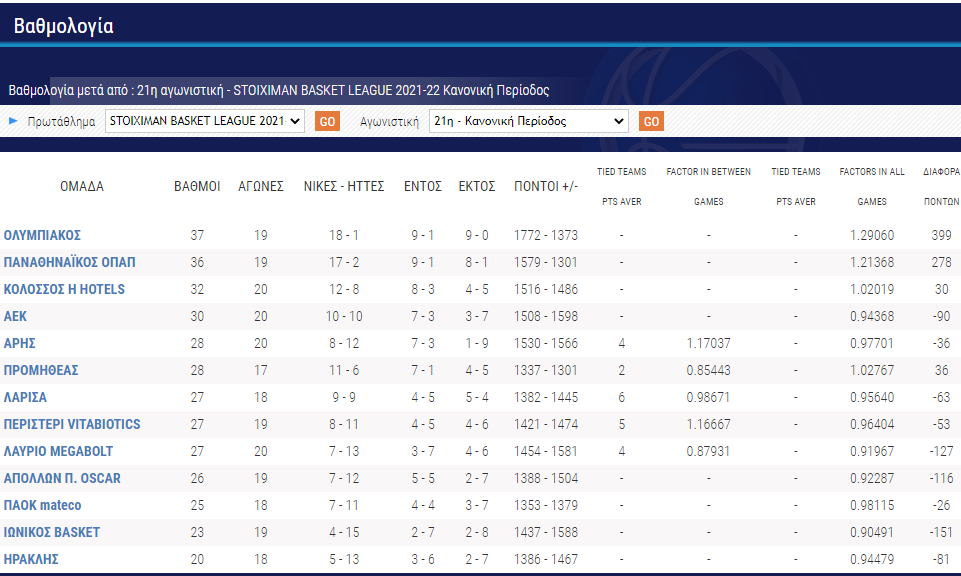Screen dimensions: 961x576
Task: Open the ΠΕΡΙΣΤΕΡΙ VITABIOTICS team link
Action: 72,424
